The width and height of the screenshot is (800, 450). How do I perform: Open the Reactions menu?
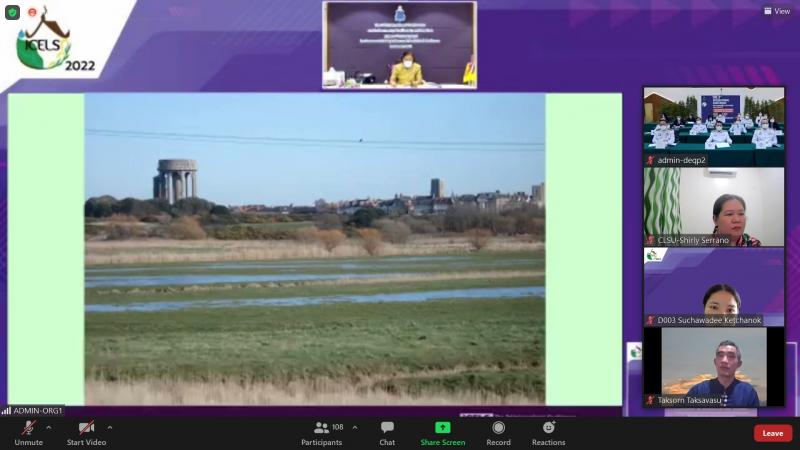[548, 433]
